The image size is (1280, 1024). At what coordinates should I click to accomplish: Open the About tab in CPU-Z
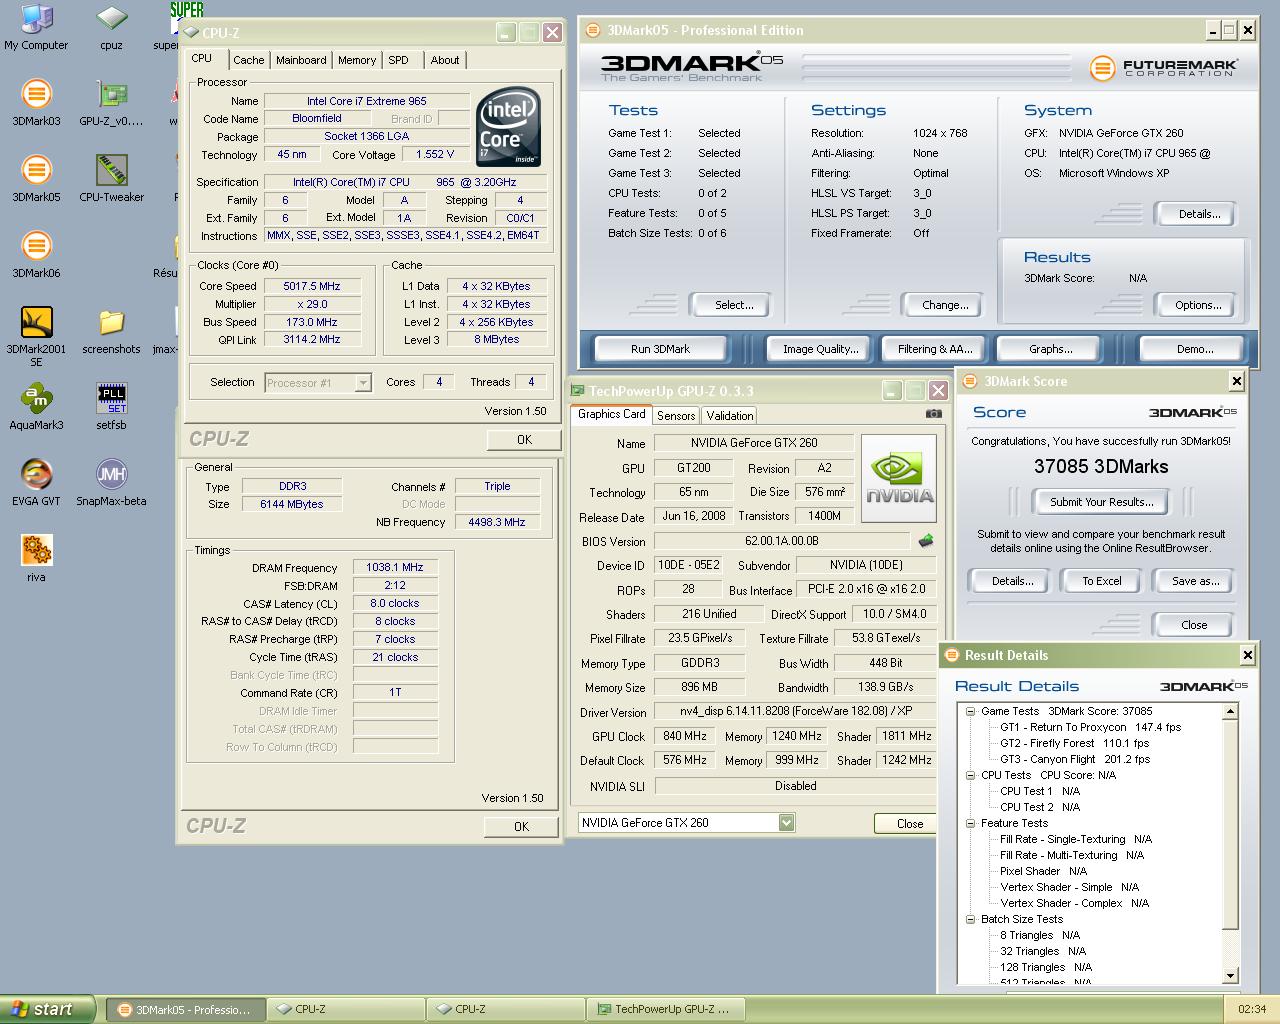click(x=445, y=60)
